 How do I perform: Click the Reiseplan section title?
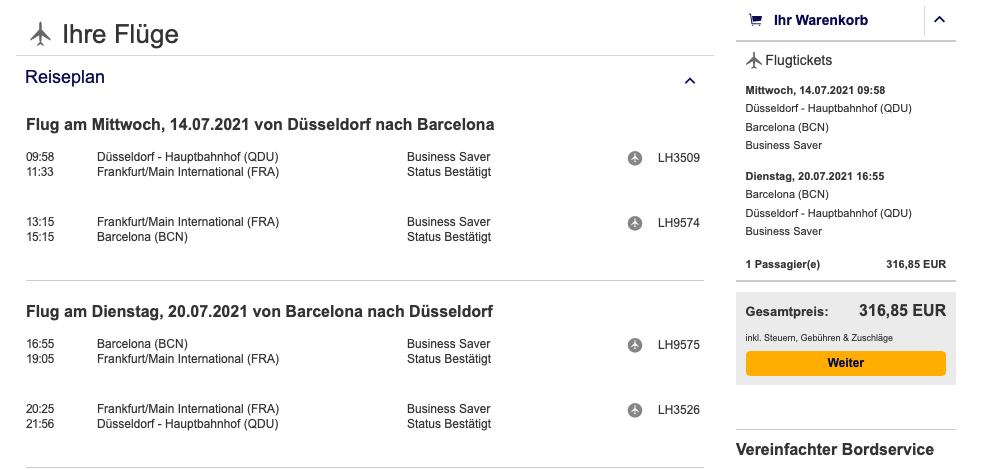tap(65, 78)
